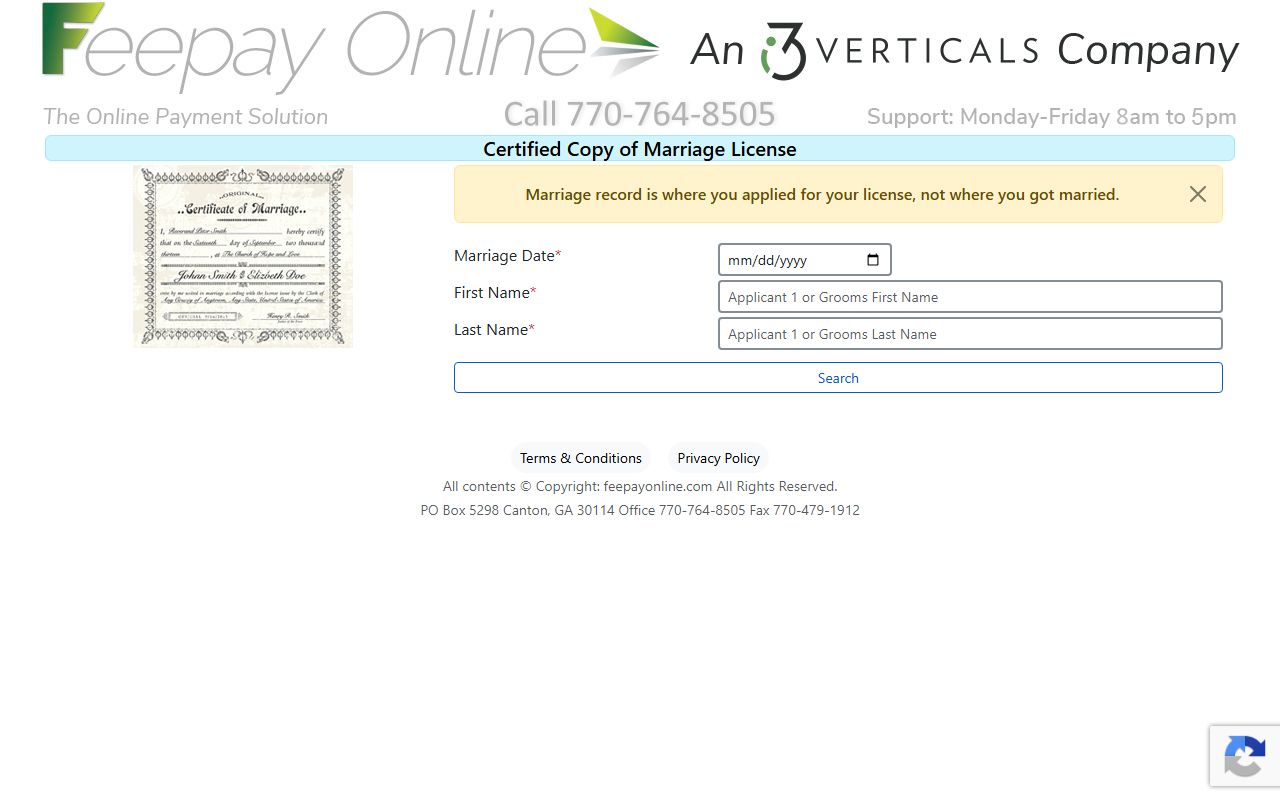Click The Online Payment Solution tagline

186,117
